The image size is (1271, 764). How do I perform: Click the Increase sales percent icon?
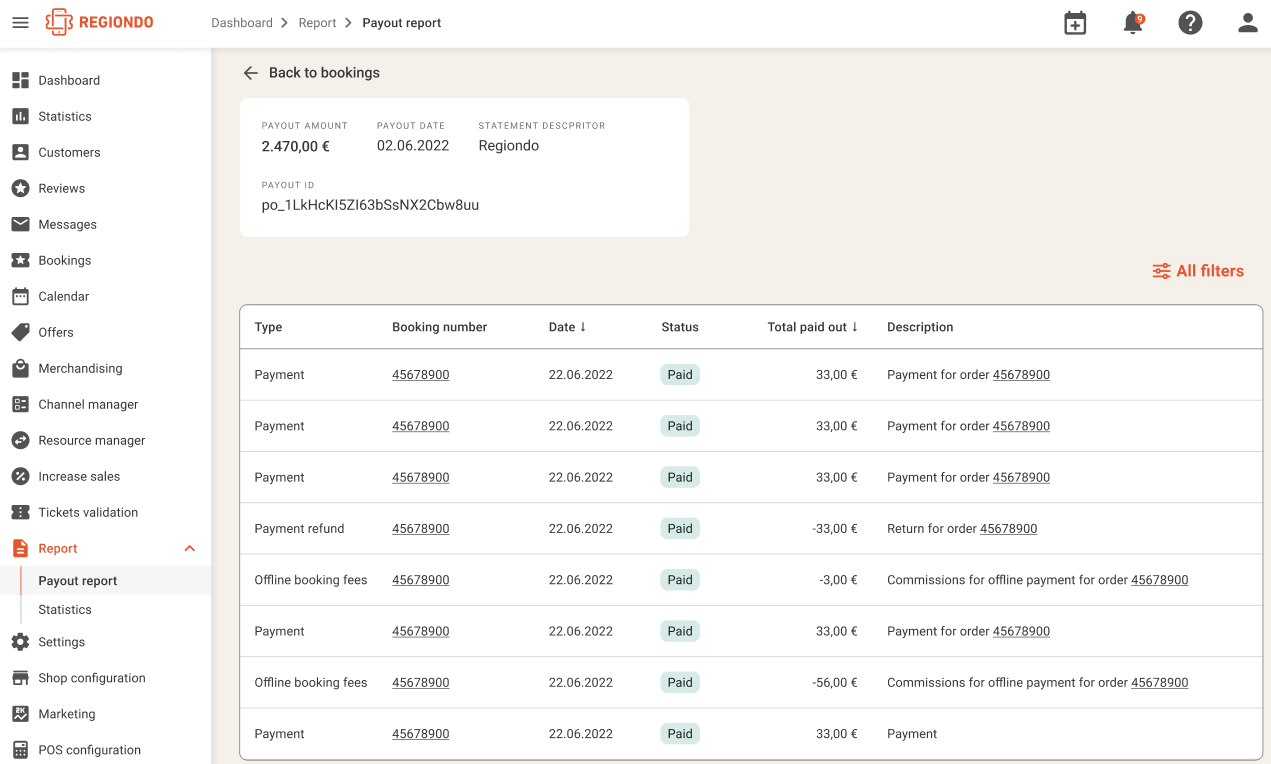point(20,476)
